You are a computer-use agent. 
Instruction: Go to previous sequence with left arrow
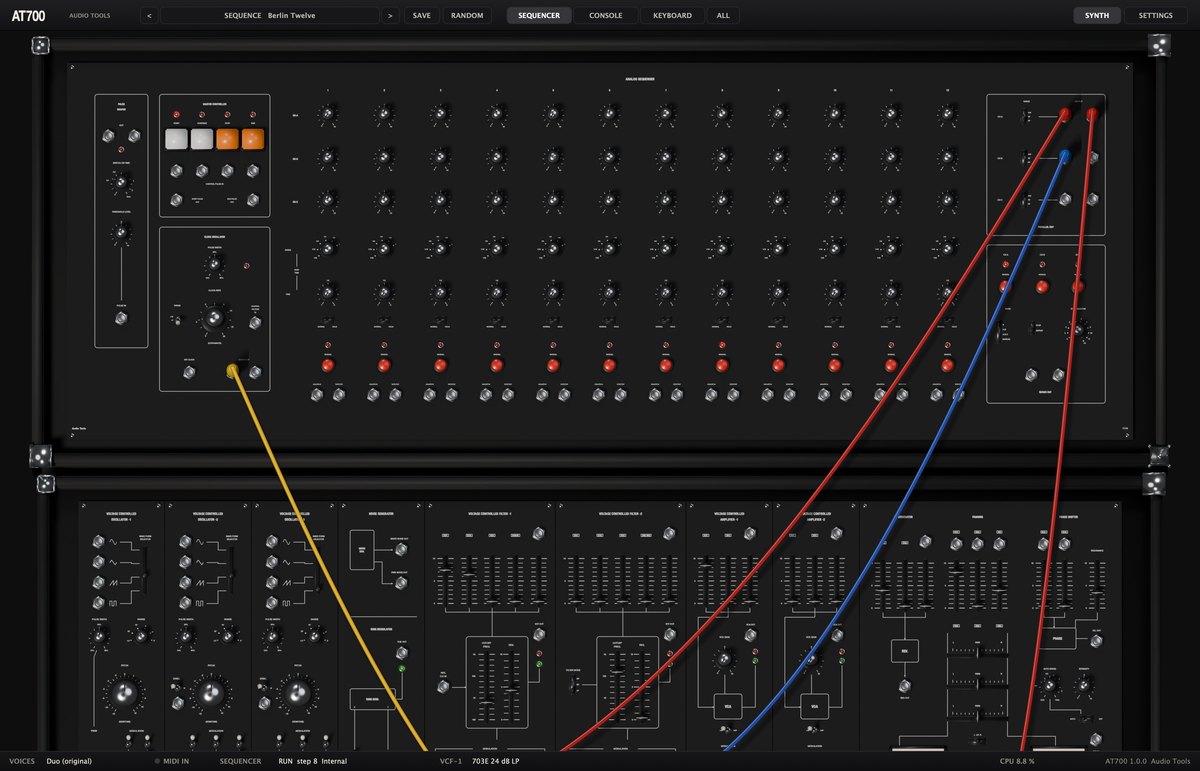(x=149, y=16)
